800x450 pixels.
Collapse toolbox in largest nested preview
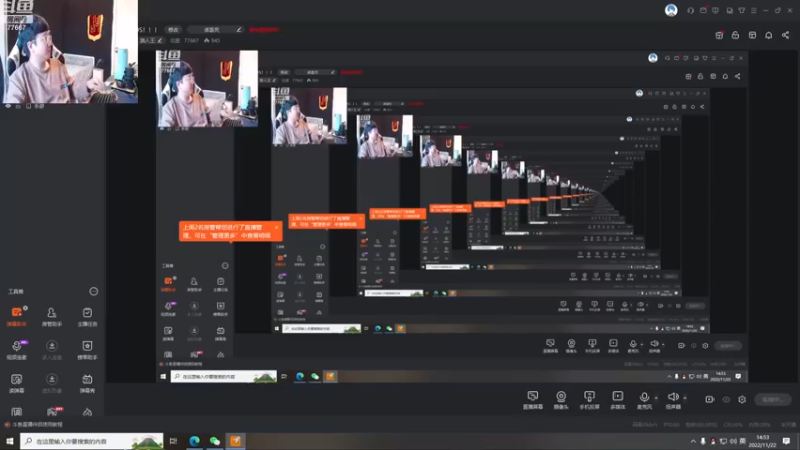225,266
